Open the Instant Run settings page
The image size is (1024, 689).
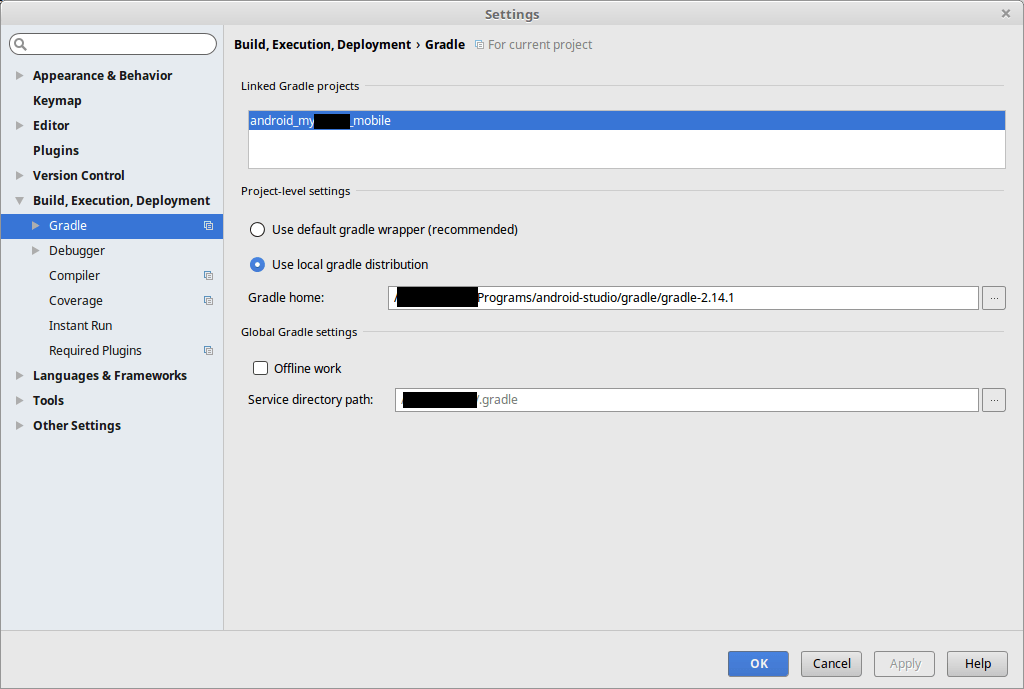tap(80, 326)
